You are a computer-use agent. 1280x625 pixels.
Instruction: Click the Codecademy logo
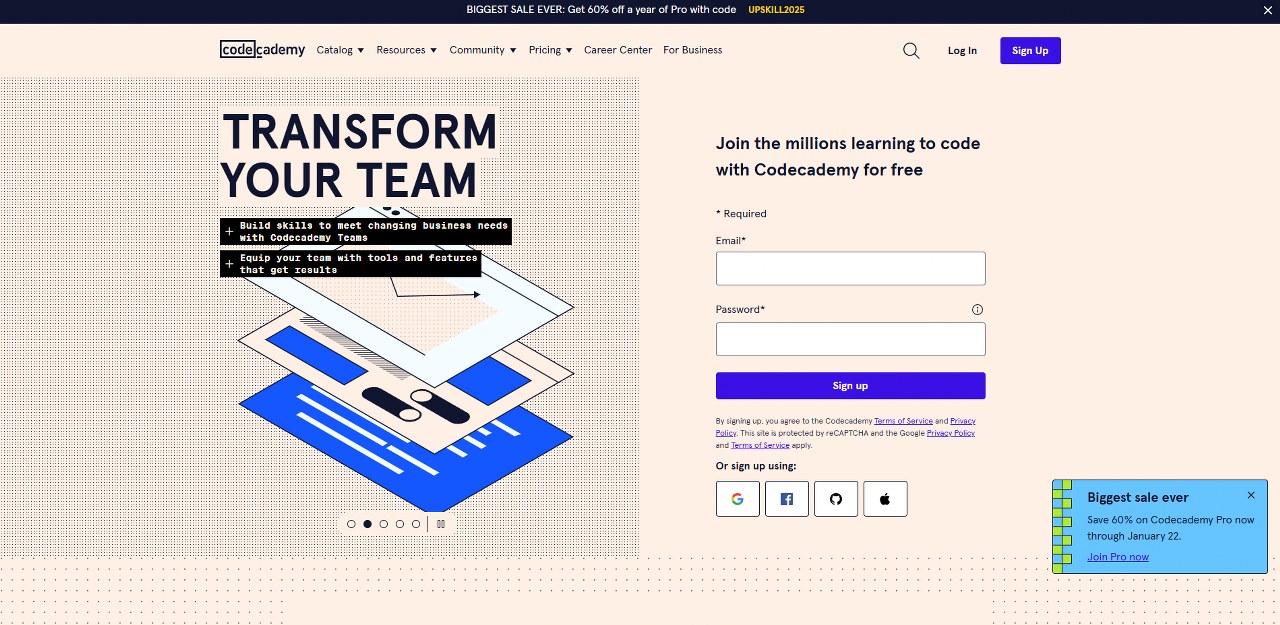pyautogui.click(x=262, y=50)
